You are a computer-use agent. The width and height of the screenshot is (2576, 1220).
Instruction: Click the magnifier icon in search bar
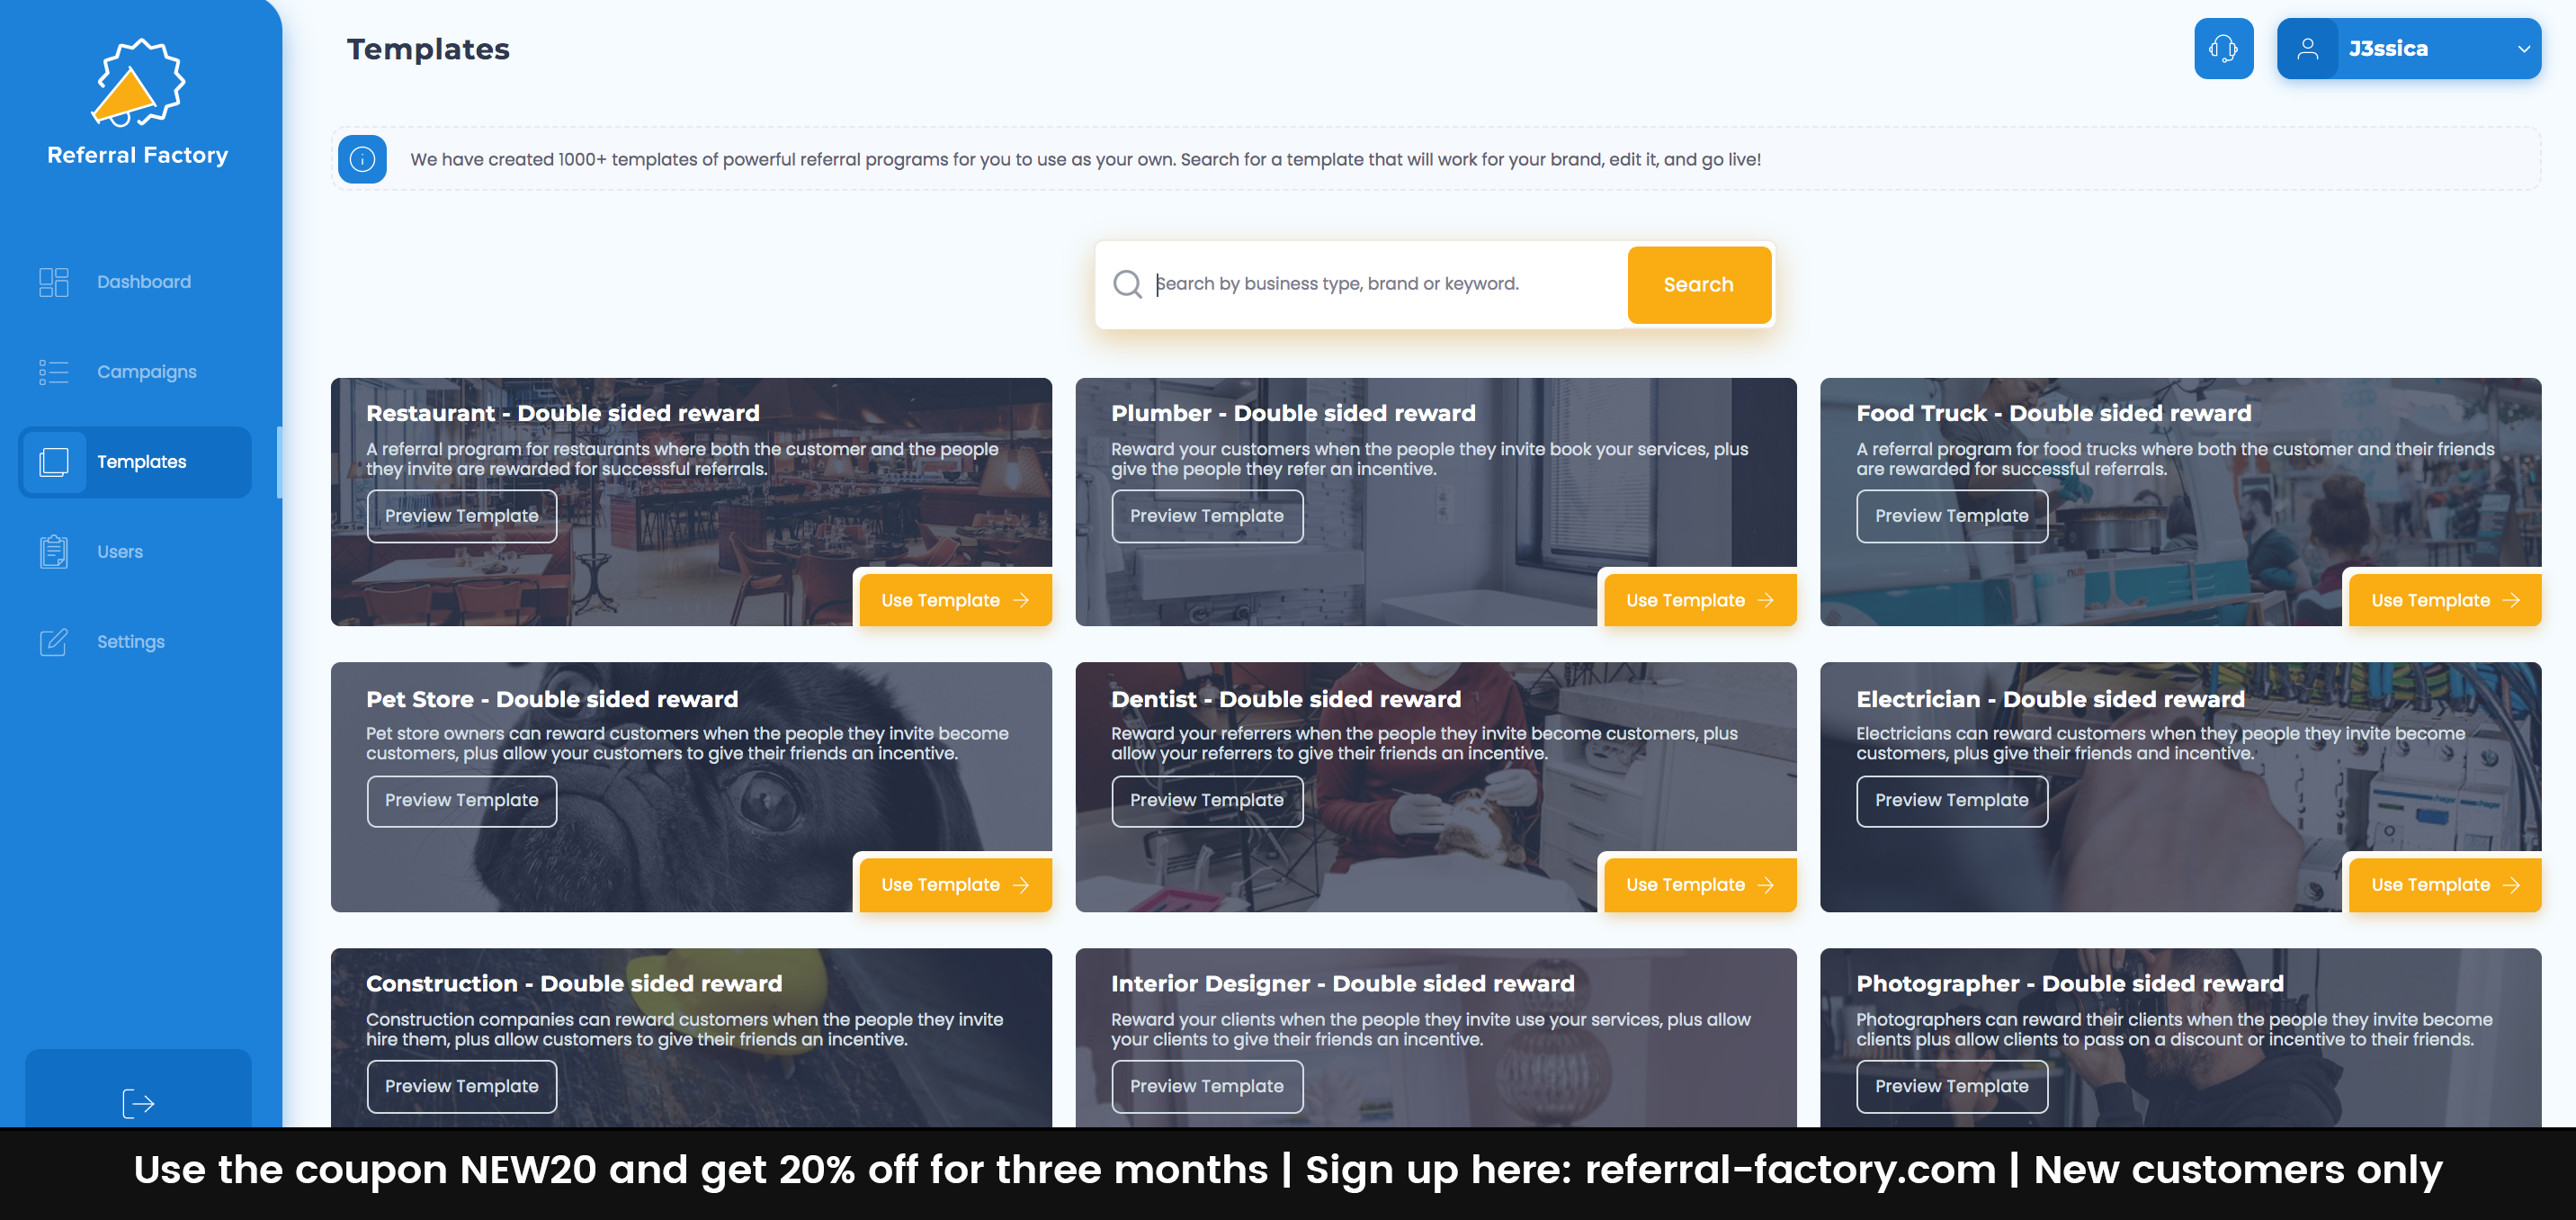pyautogui.click(x=1128, y=284)
